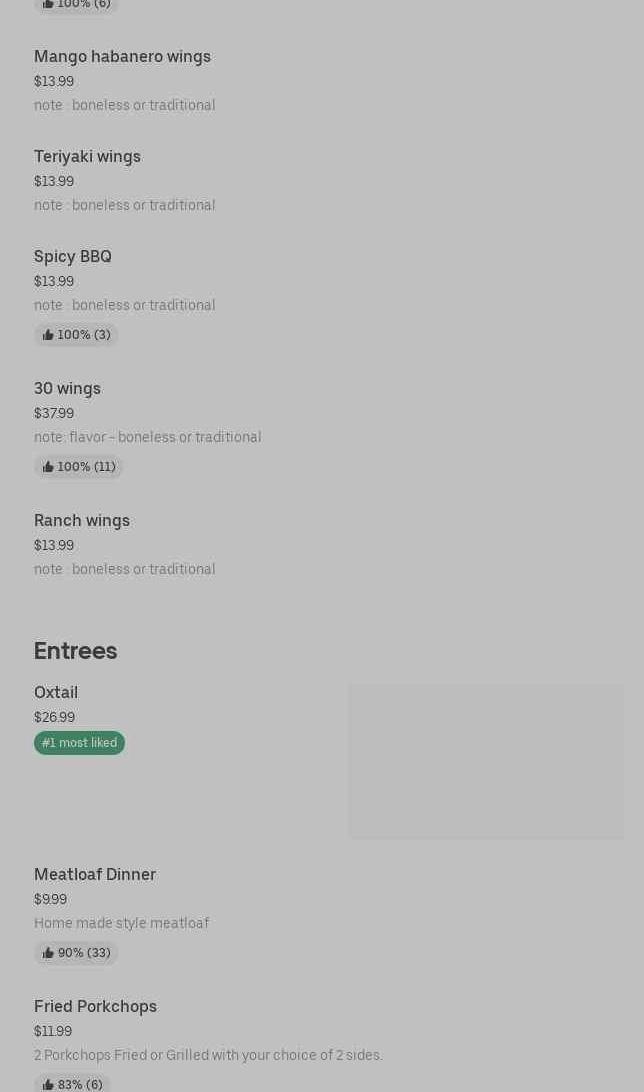Image resolution: width=644 pixels, height=1092 pixels.
Task: Open the Mango habanero wings item
Action: click(x=122, y=56)
